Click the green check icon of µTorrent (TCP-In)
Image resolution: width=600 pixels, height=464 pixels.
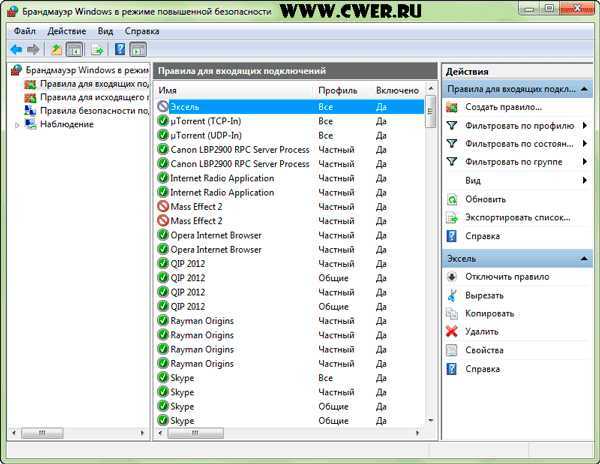tap(163, 120)
